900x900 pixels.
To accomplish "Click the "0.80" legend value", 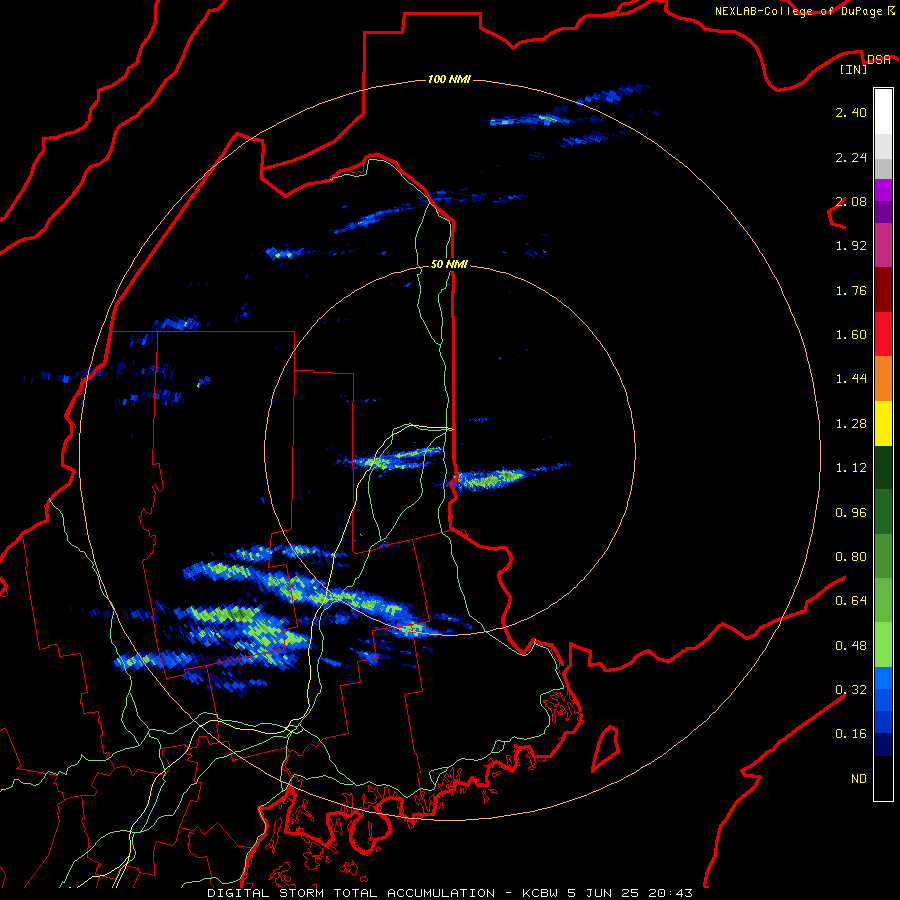I will click(x=851, y=557).
